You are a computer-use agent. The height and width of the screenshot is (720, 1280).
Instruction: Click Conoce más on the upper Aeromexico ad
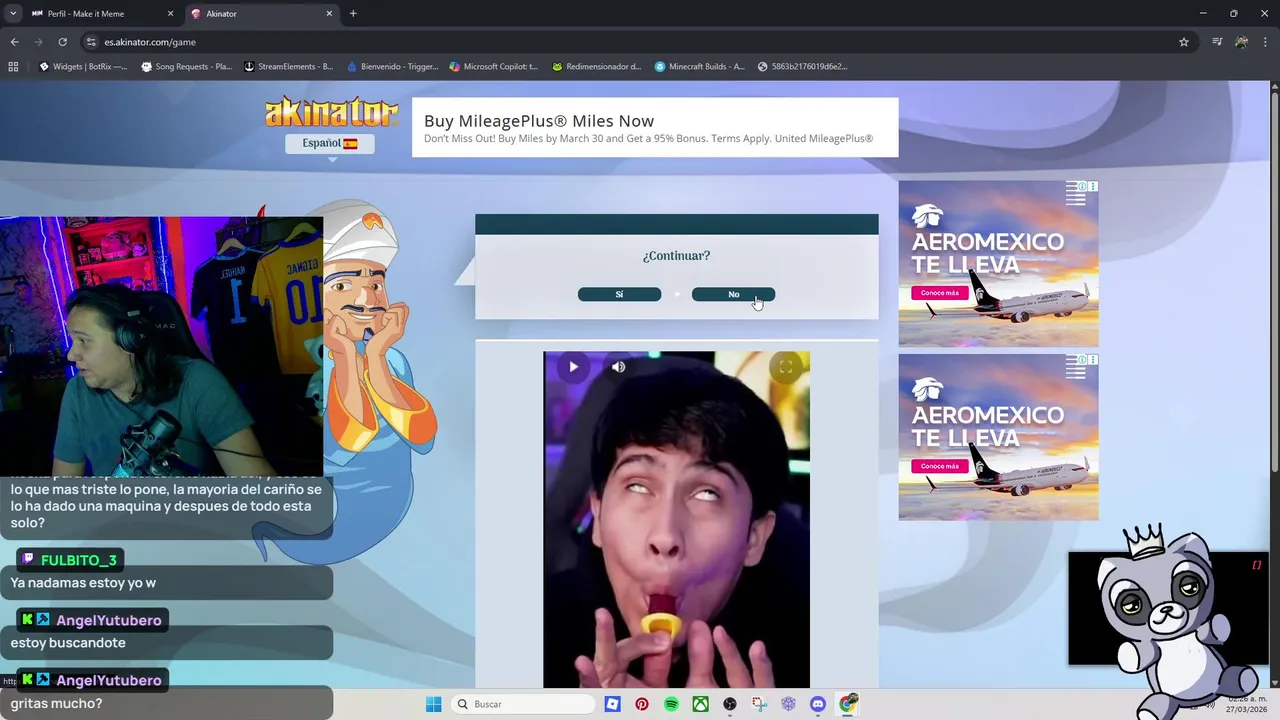pyautogui.click(x=939, y=293)
